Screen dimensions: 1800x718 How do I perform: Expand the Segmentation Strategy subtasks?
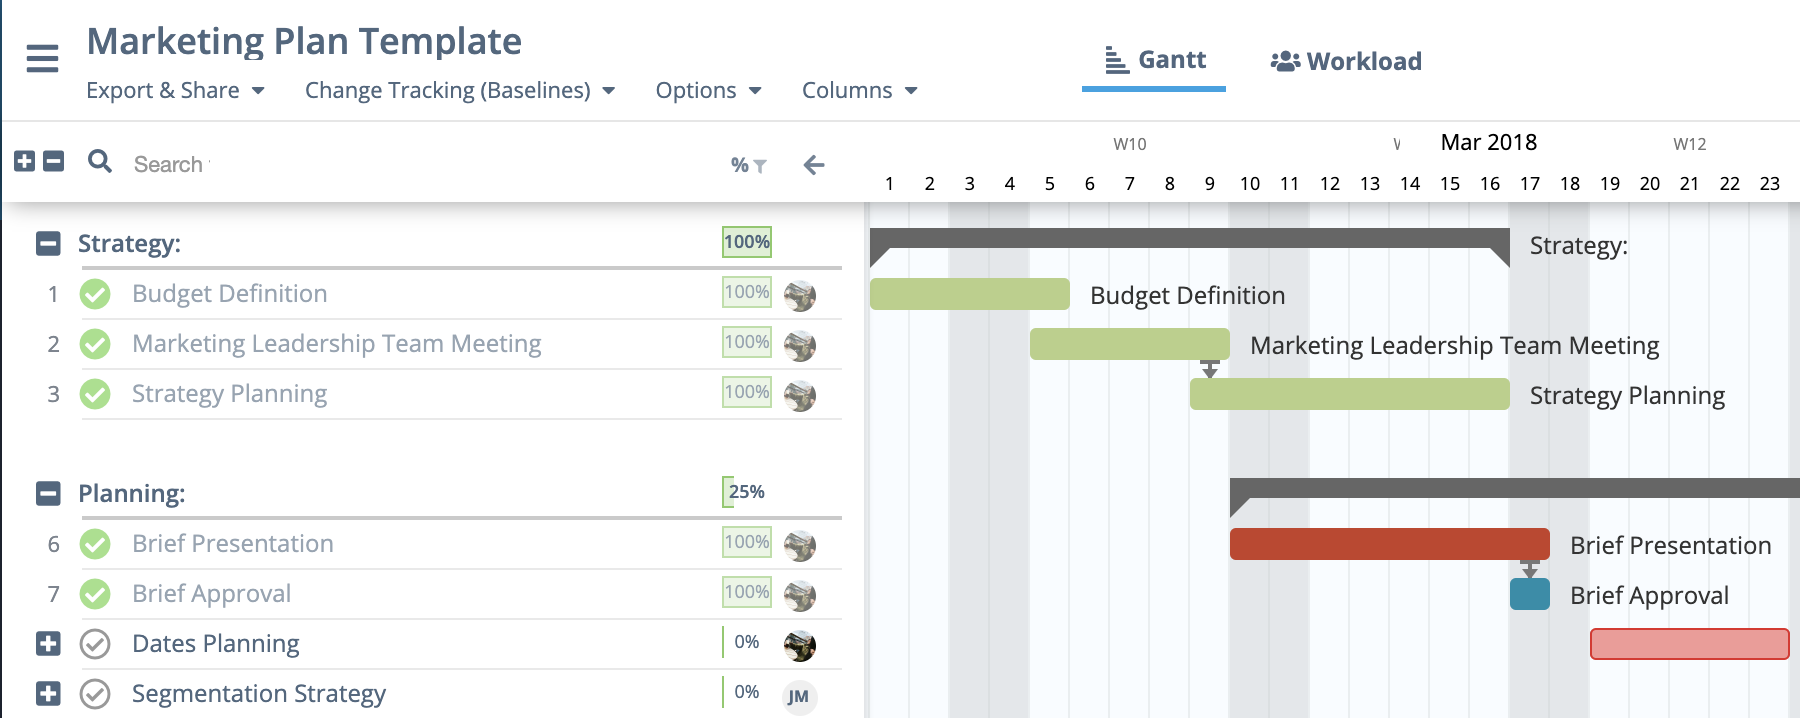pos(48,693)
